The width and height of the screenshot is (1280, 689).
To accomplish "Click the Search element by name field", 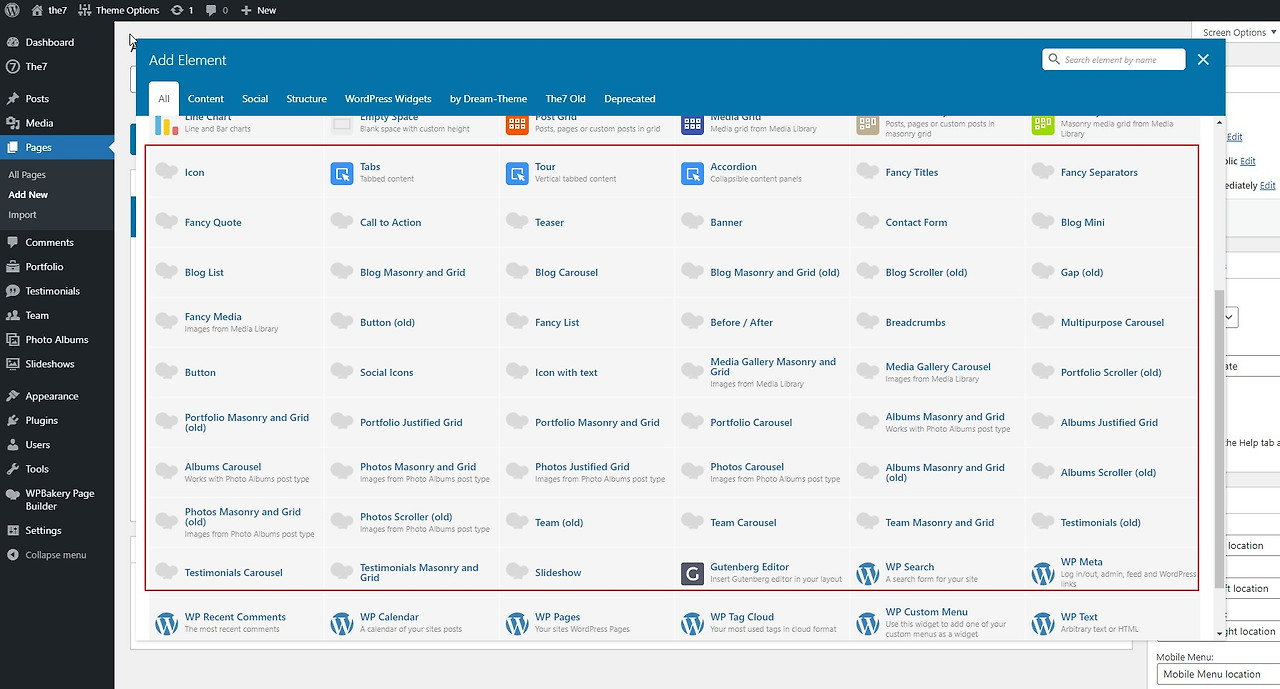I will coord(1114,60).
